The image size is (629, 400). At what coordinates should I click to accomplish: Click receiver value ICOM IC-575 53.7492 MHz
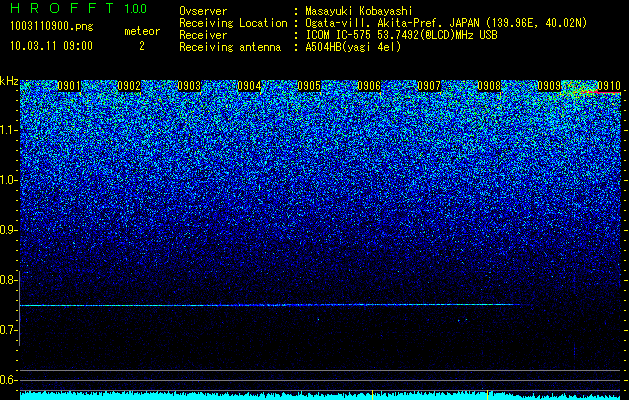click(401, 35)
